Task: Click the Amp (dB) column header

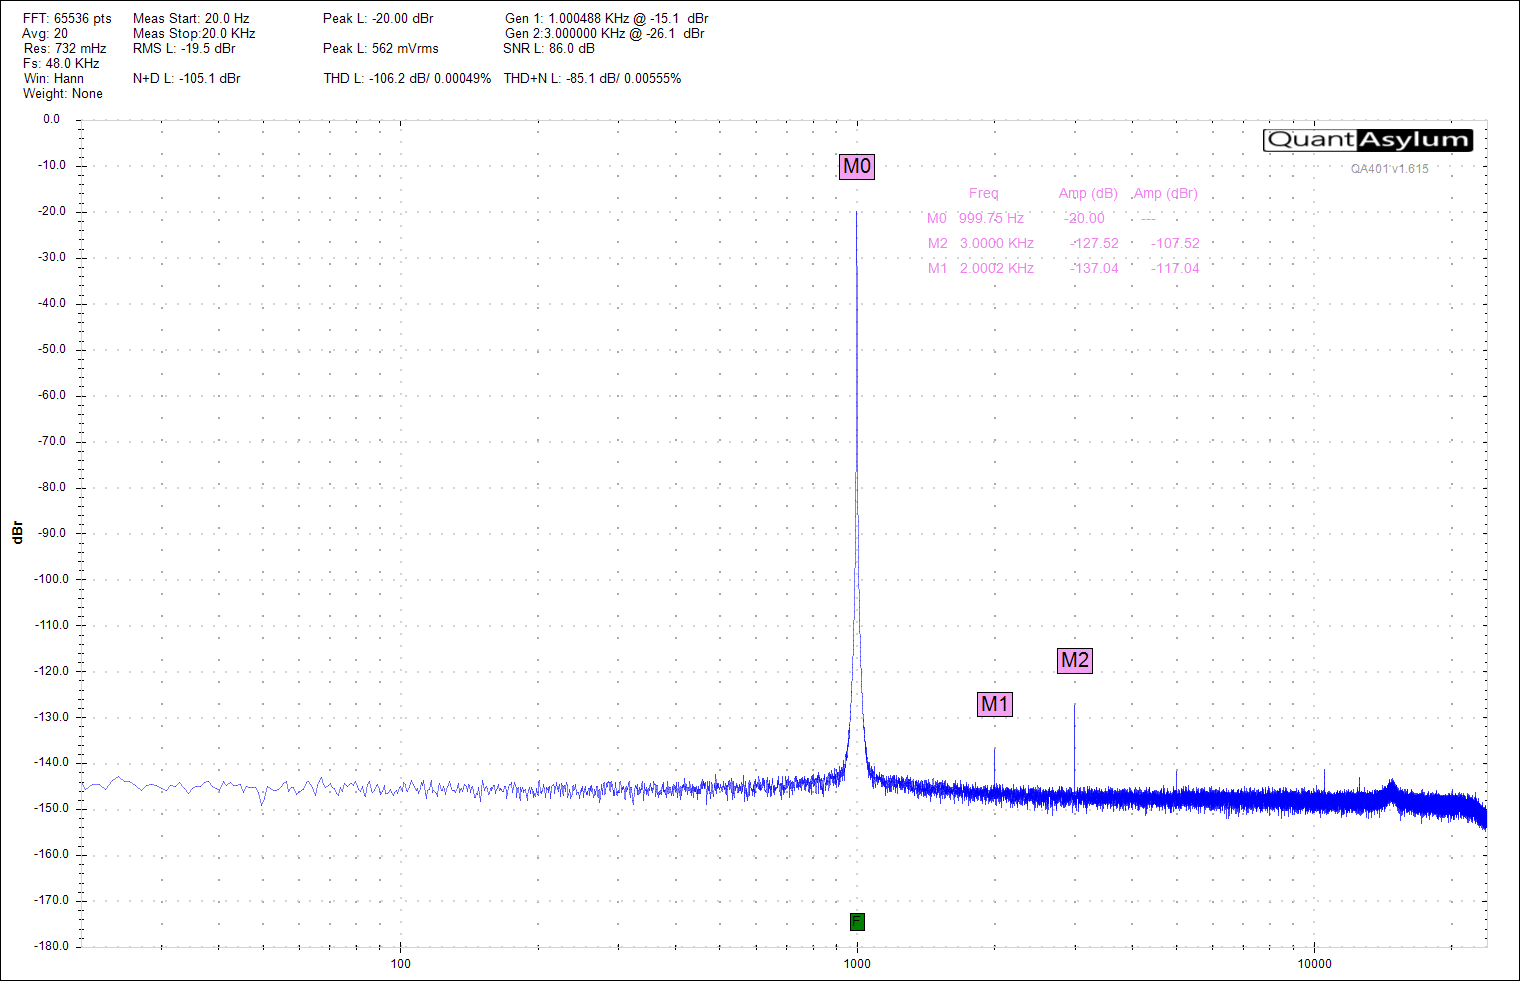Action: (x=1088, y=194)
